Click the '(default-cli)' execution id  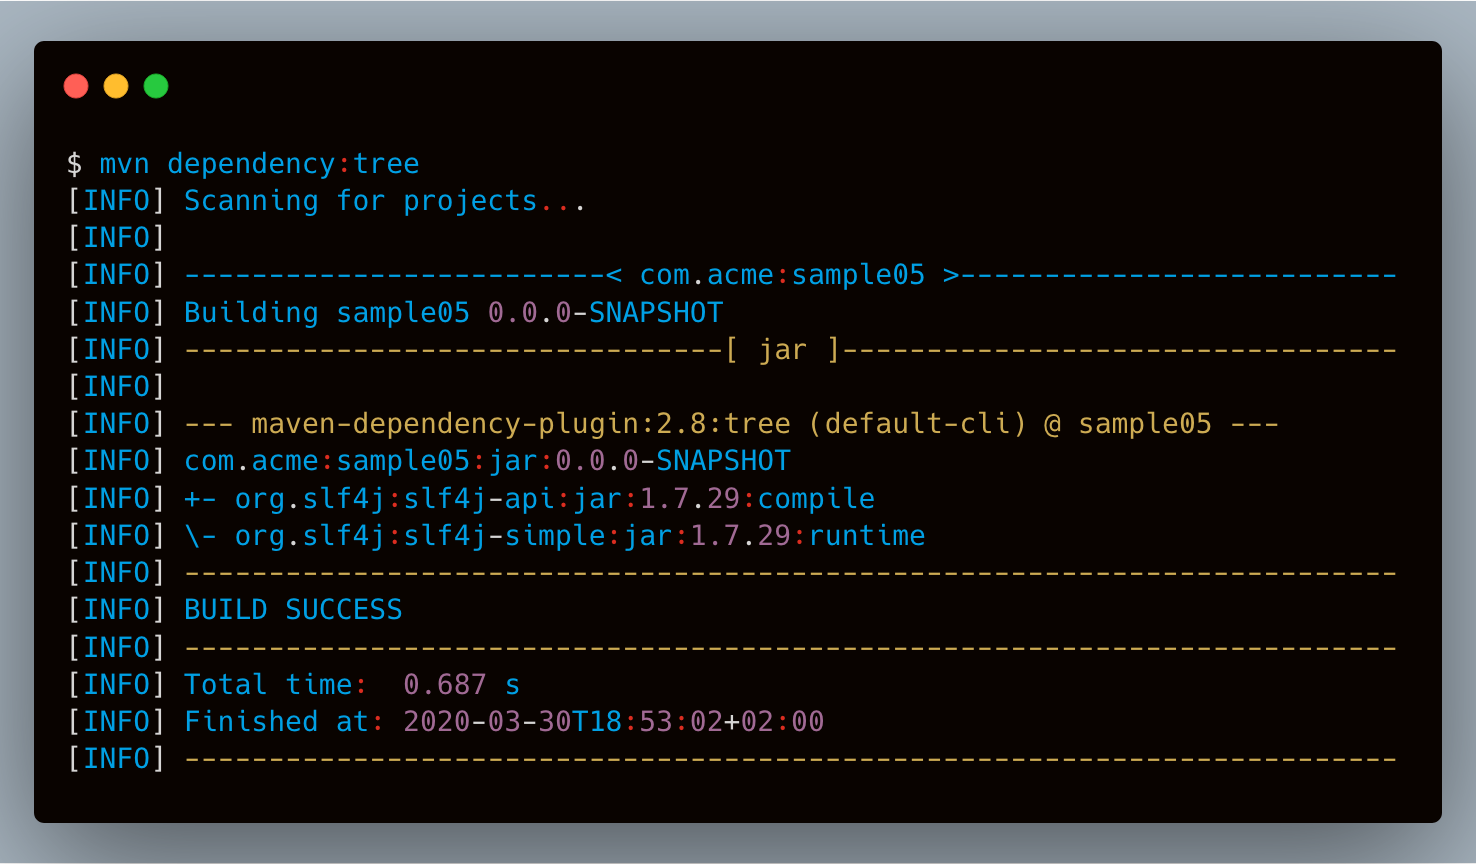point(917,424)
